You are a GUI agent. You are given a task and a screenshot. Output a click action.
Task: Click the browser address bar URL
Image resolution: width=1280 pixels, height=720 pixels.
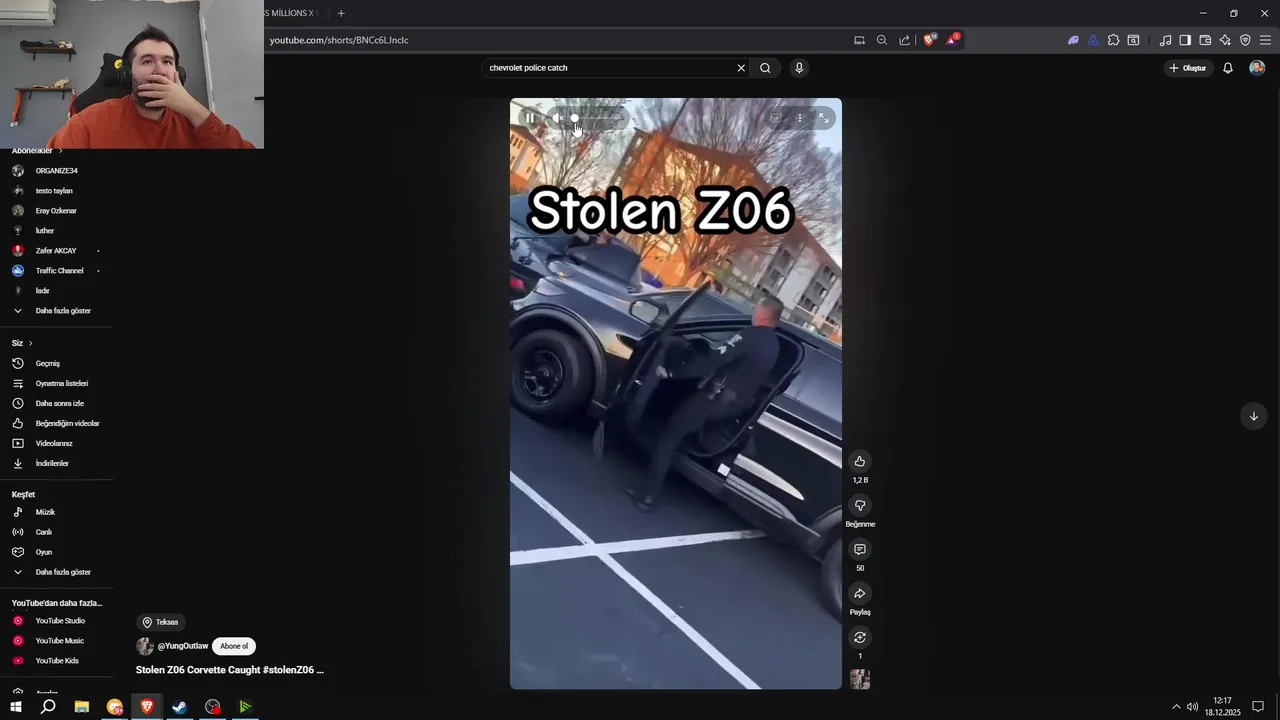pyautogui.click(x=339, y=40)
